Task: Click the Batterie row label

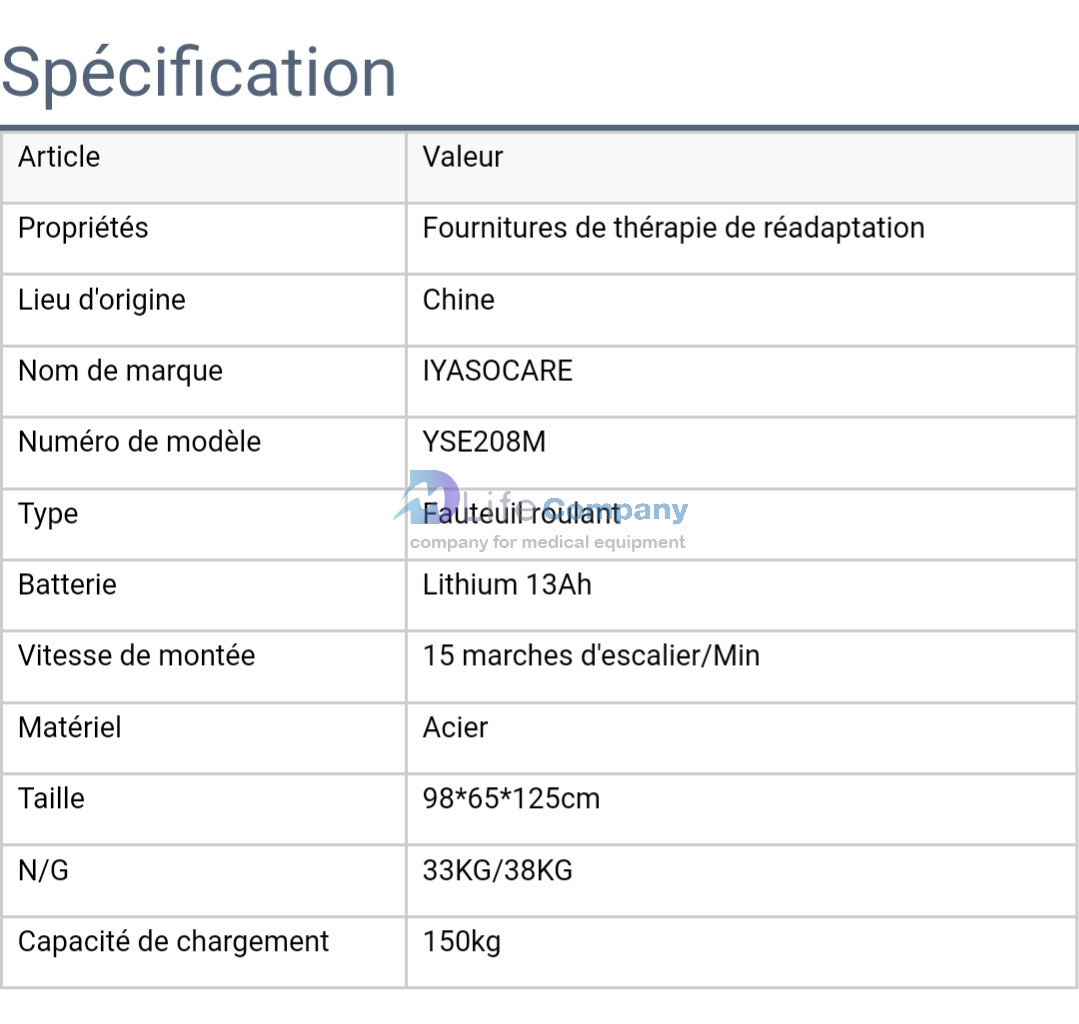Action: click(x=67, y=585)
